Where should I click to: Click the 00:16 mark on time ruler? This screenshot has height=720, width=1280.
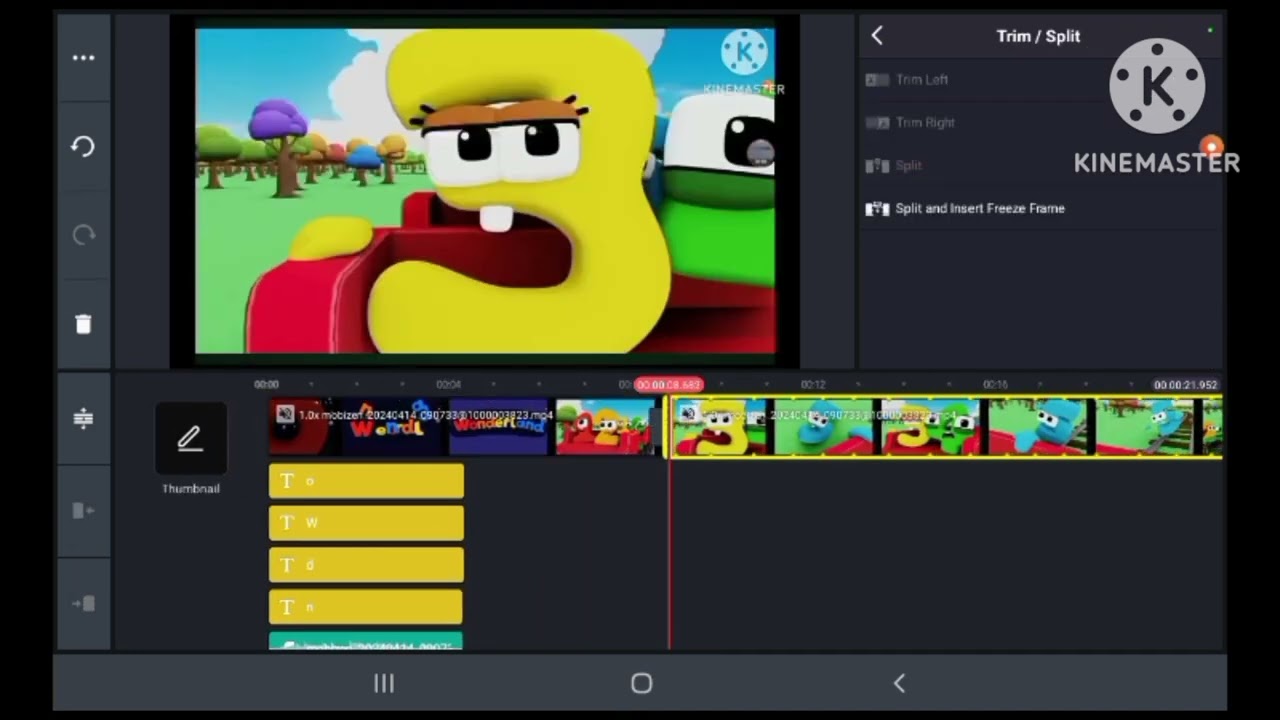(x=995, y=385)
